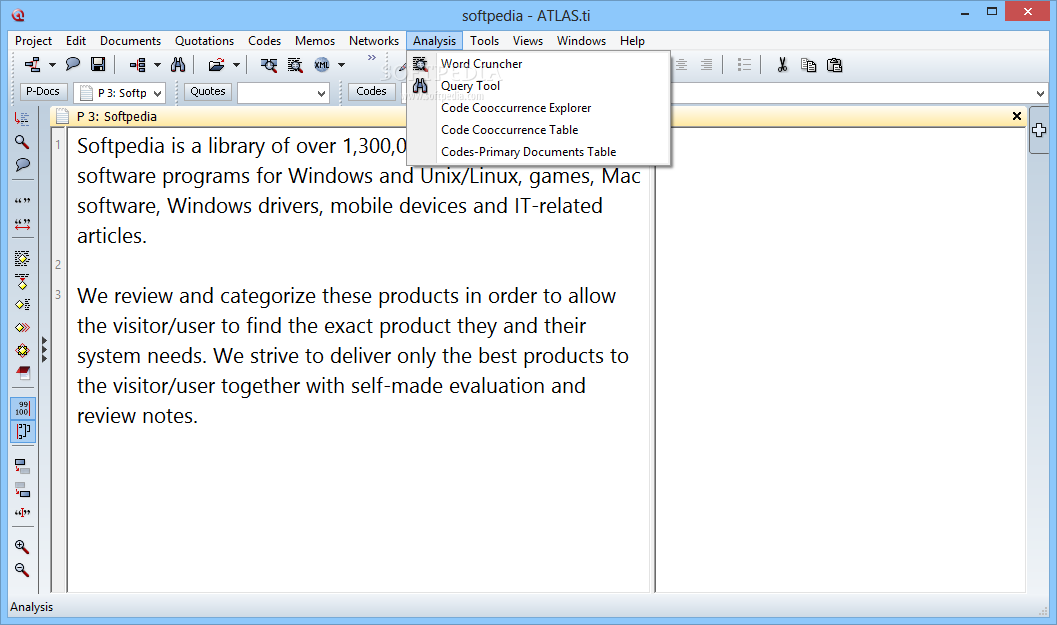Toggle line numbers with the 99/100 icon
1057x625 pixels.
pyautogui.click(x=22, y=409)
